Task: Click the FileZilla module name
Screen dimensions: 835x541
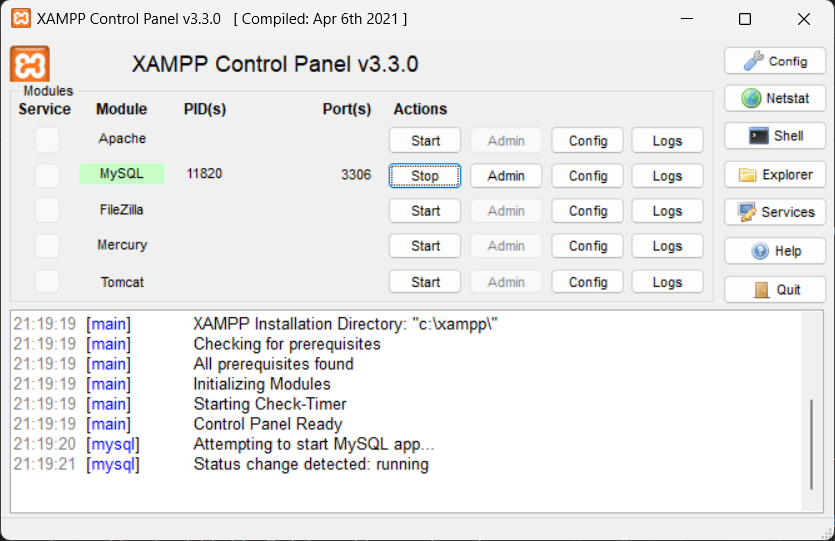Action: [x=121, y=210]
